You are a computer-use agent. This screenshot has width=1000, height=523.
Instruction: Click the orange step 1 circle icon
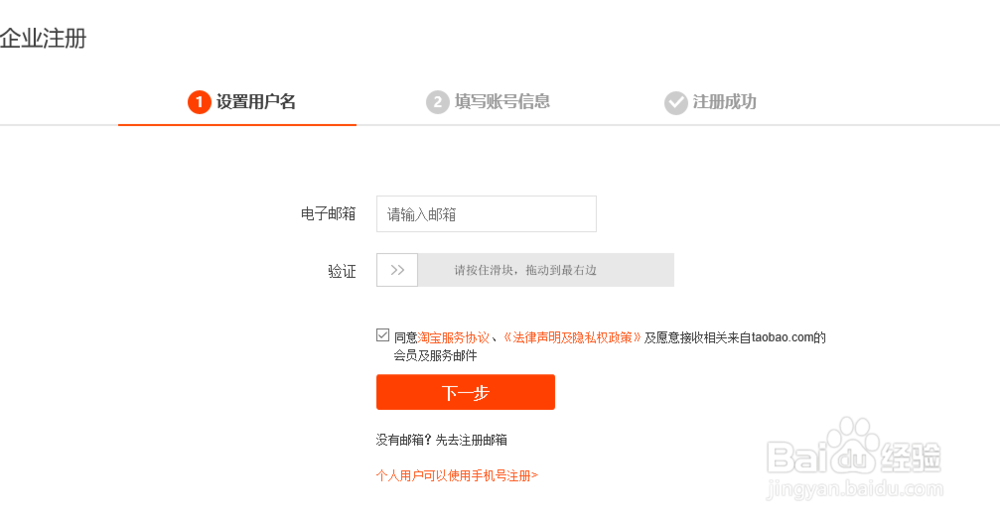(199, 102)
